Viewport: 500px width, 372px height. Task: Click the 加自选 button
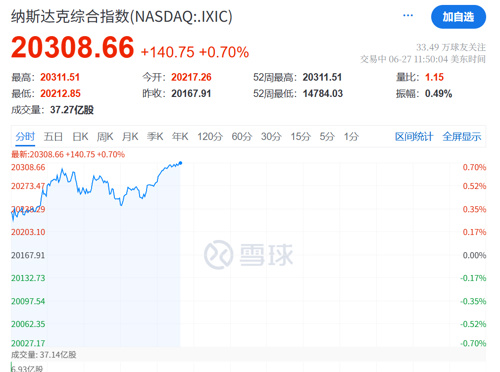pos(458,17)
